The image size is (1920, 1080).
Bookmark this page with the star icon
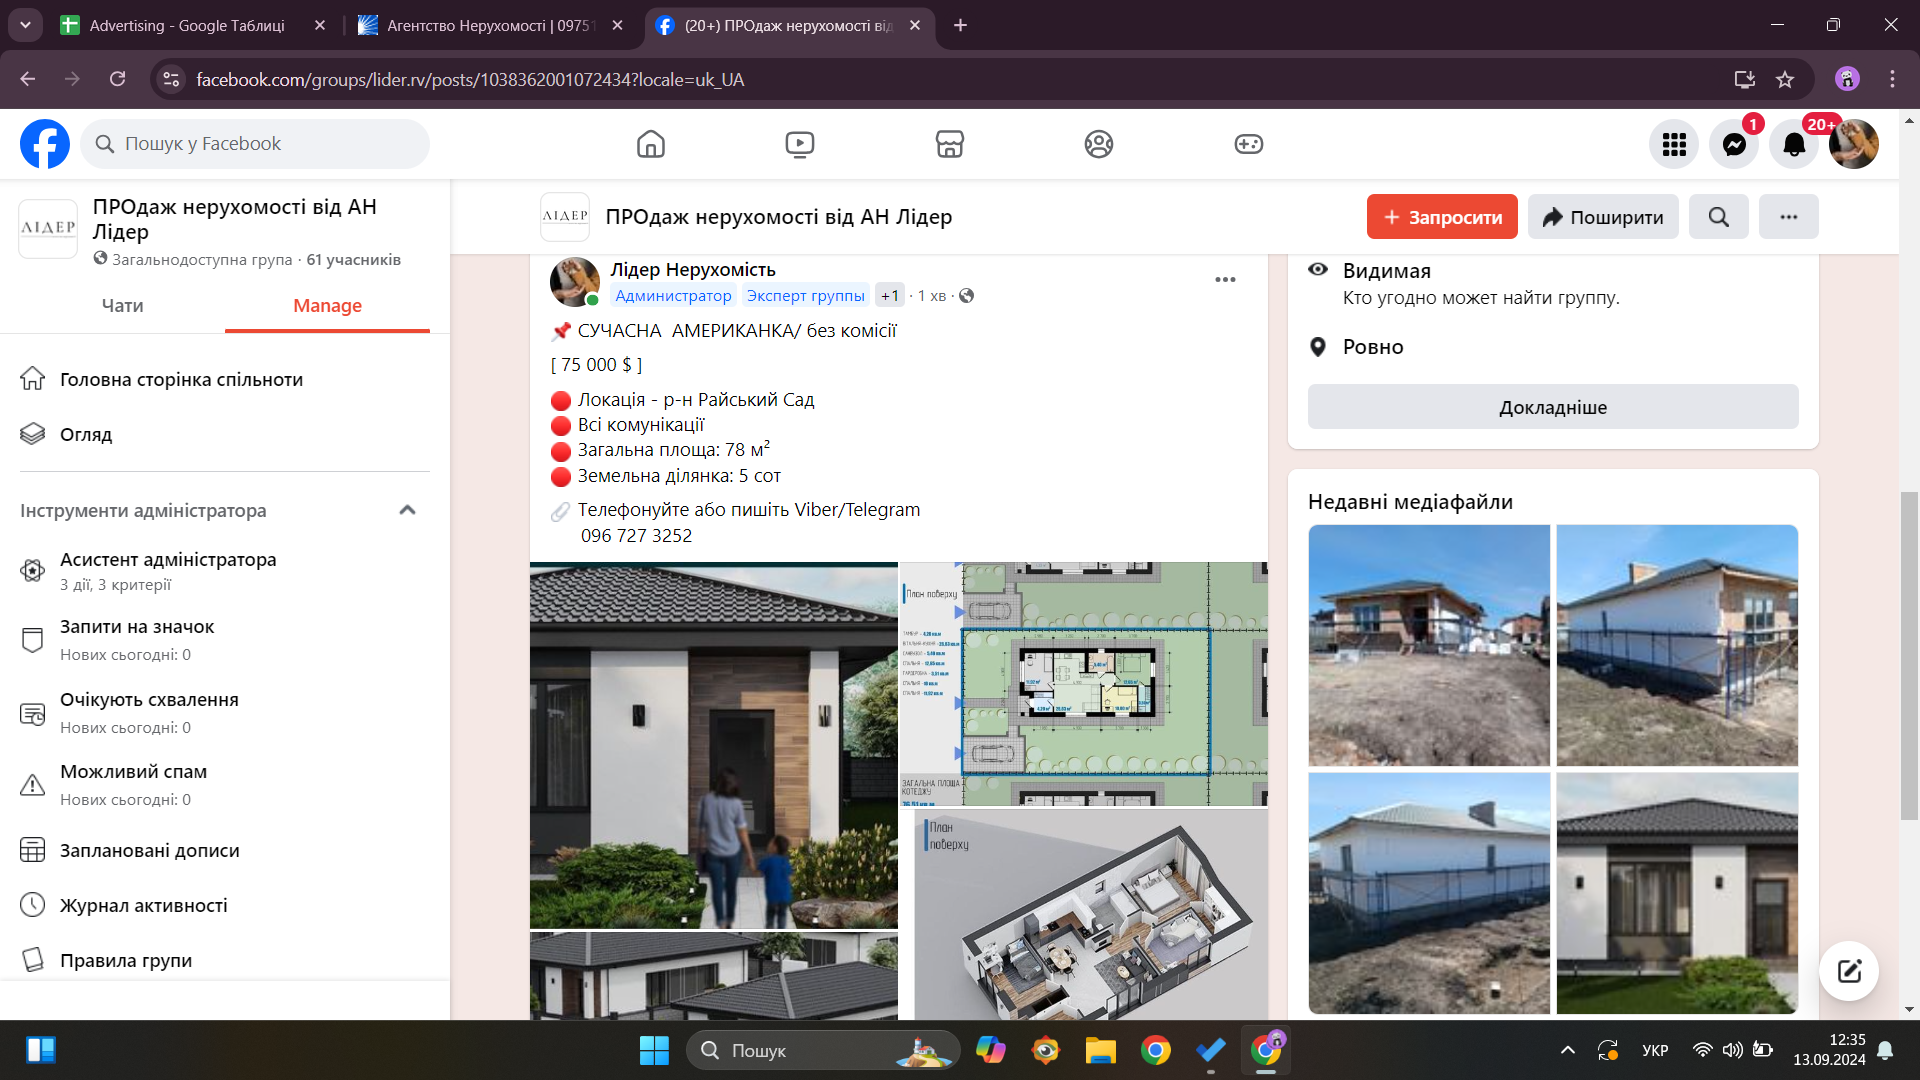(x=1785, y=79)
